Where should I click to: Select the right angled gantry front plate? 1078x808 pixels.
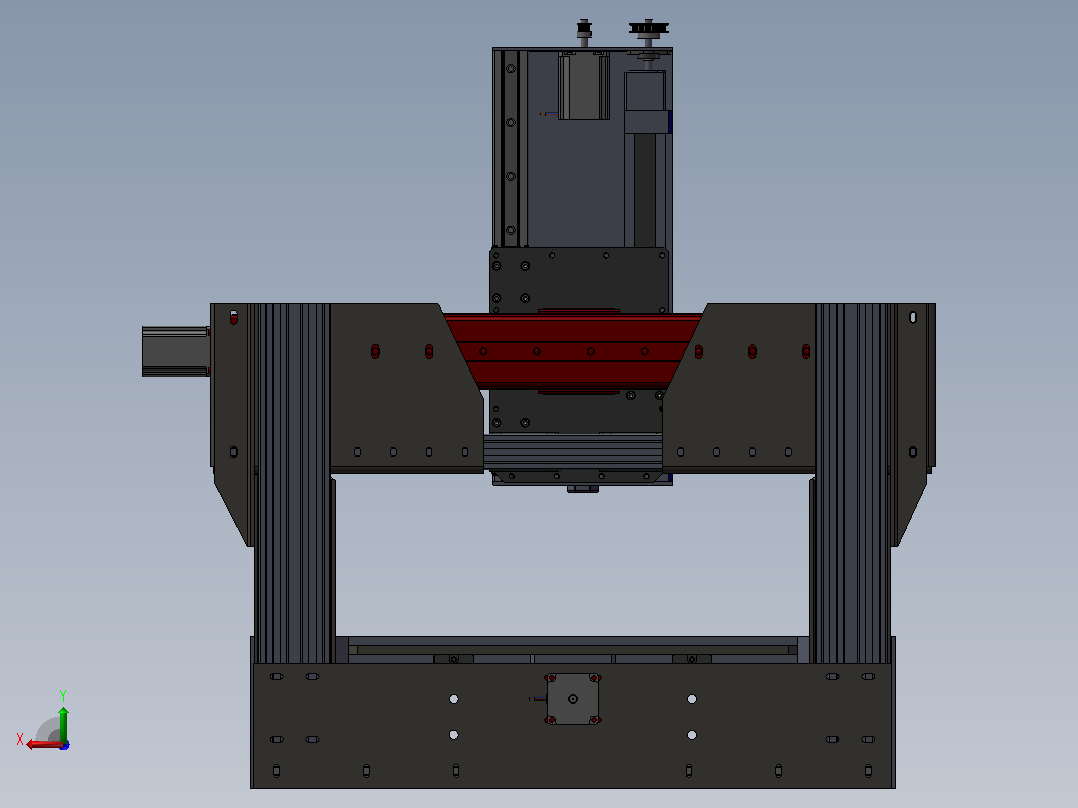click(x=740, y=389)
